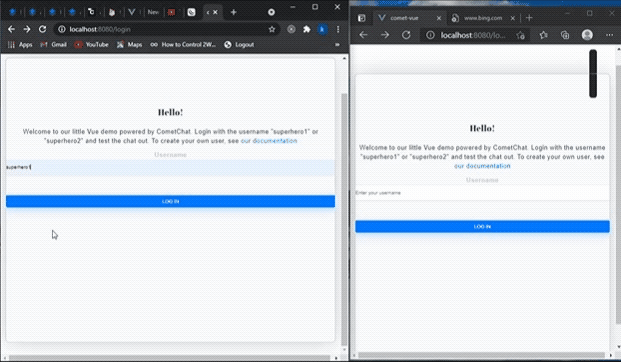Click LOG IN button in Chrome window
Image resolution: width=621 pixels, height=362 pixels.
click(x=170, y=201)
